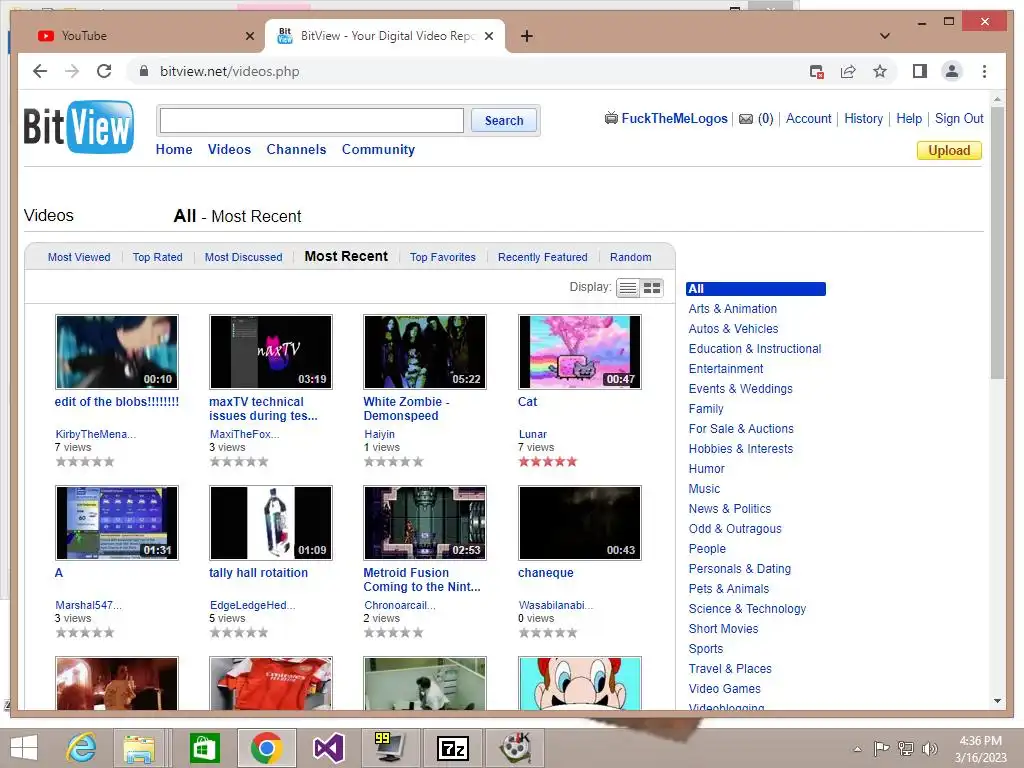Screen dimensions: 1024x768
Task: Switch to list display view
Action: 628,288
